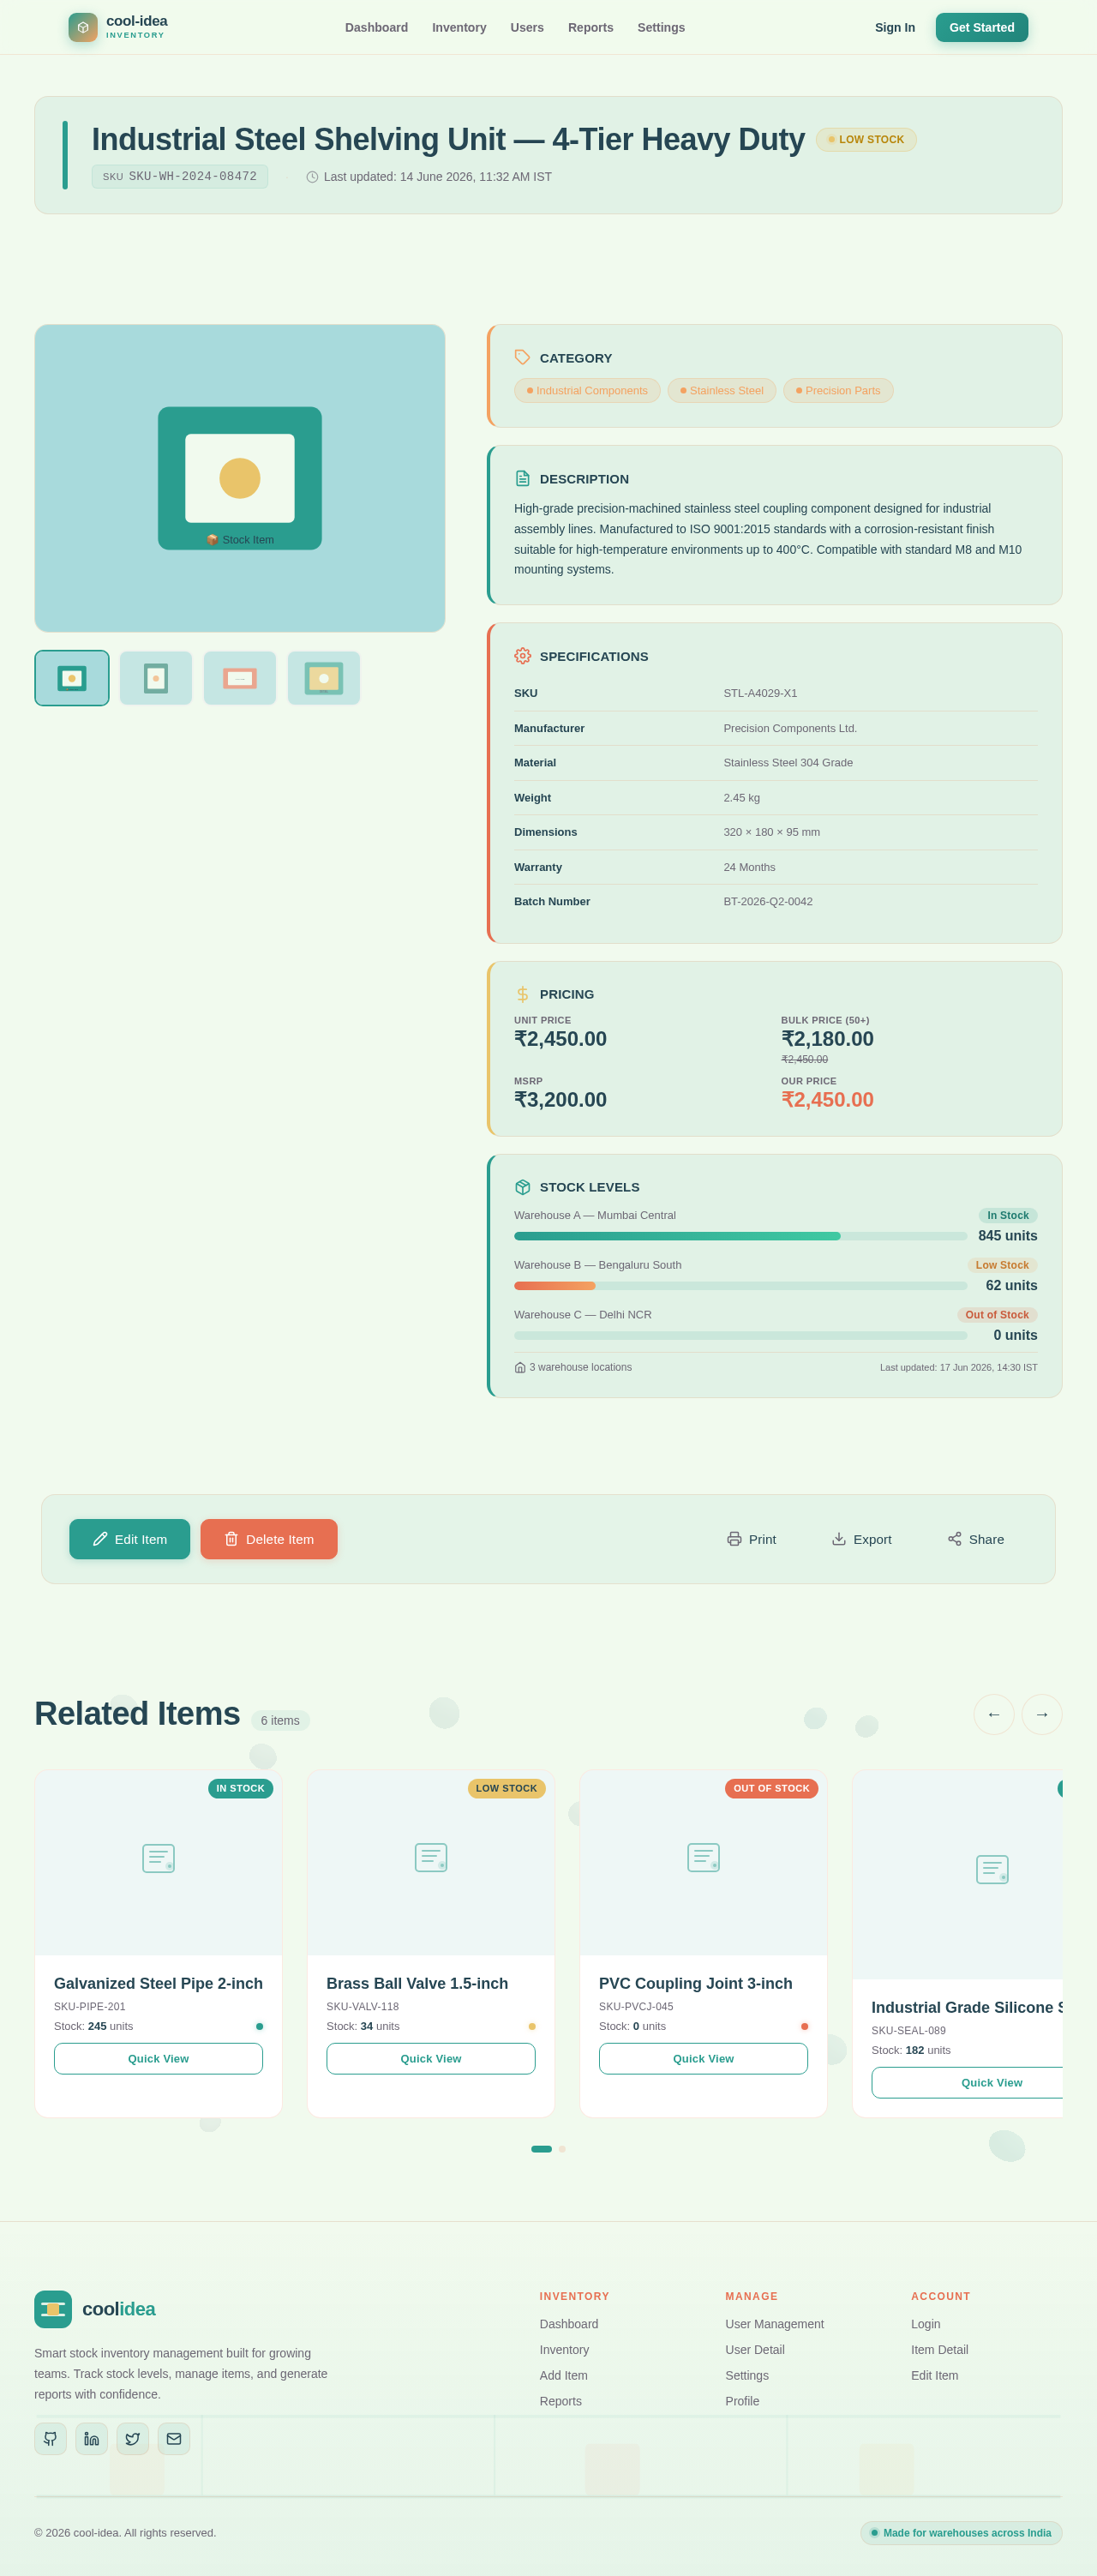
Task: Click the Stock Levels box icon
Action: pos(522,1187)
